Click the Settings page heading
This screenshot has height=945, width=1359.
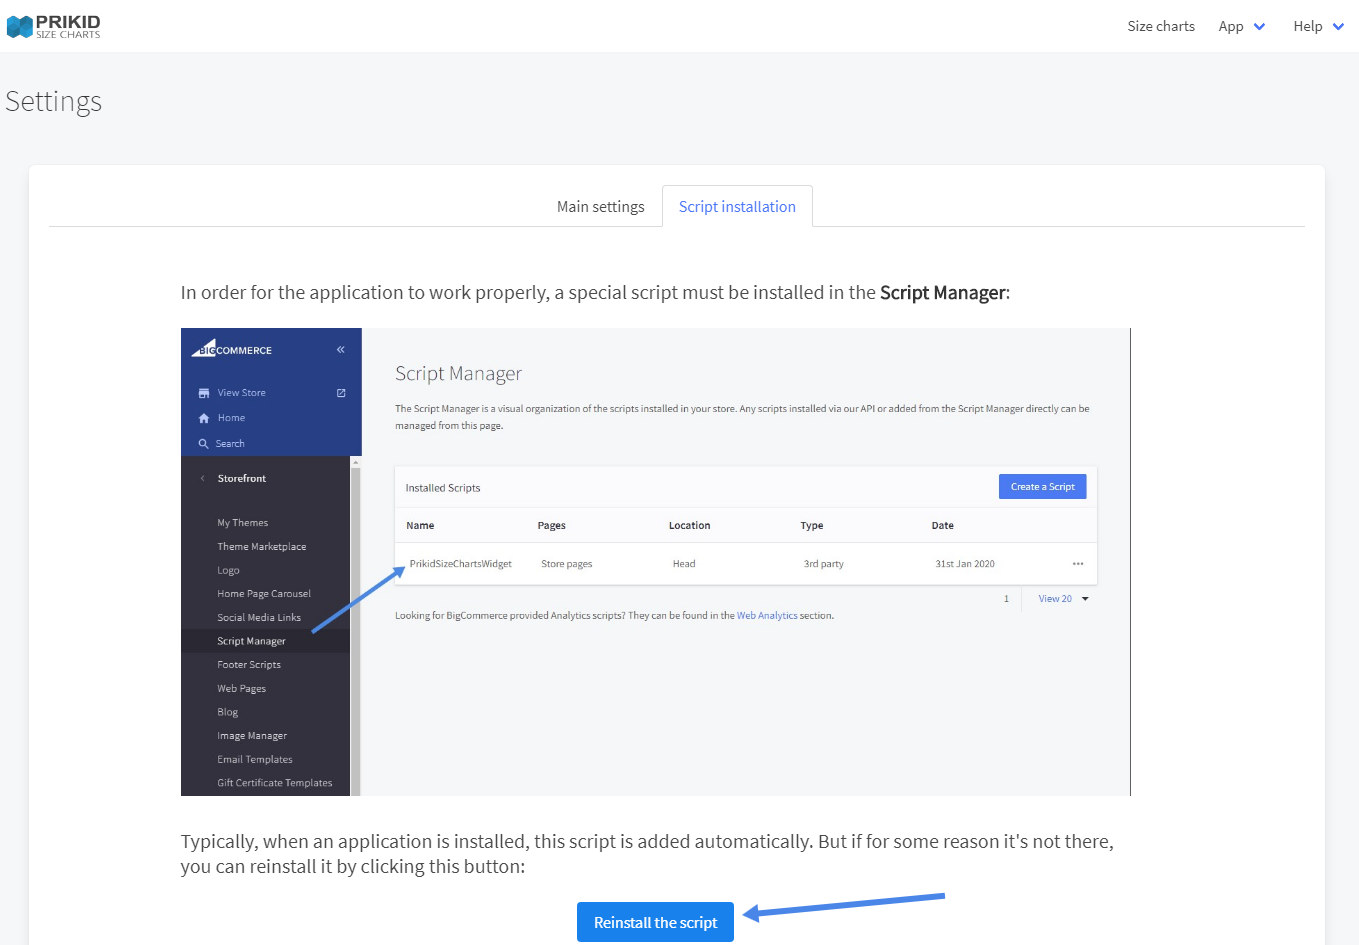[54, 102]
